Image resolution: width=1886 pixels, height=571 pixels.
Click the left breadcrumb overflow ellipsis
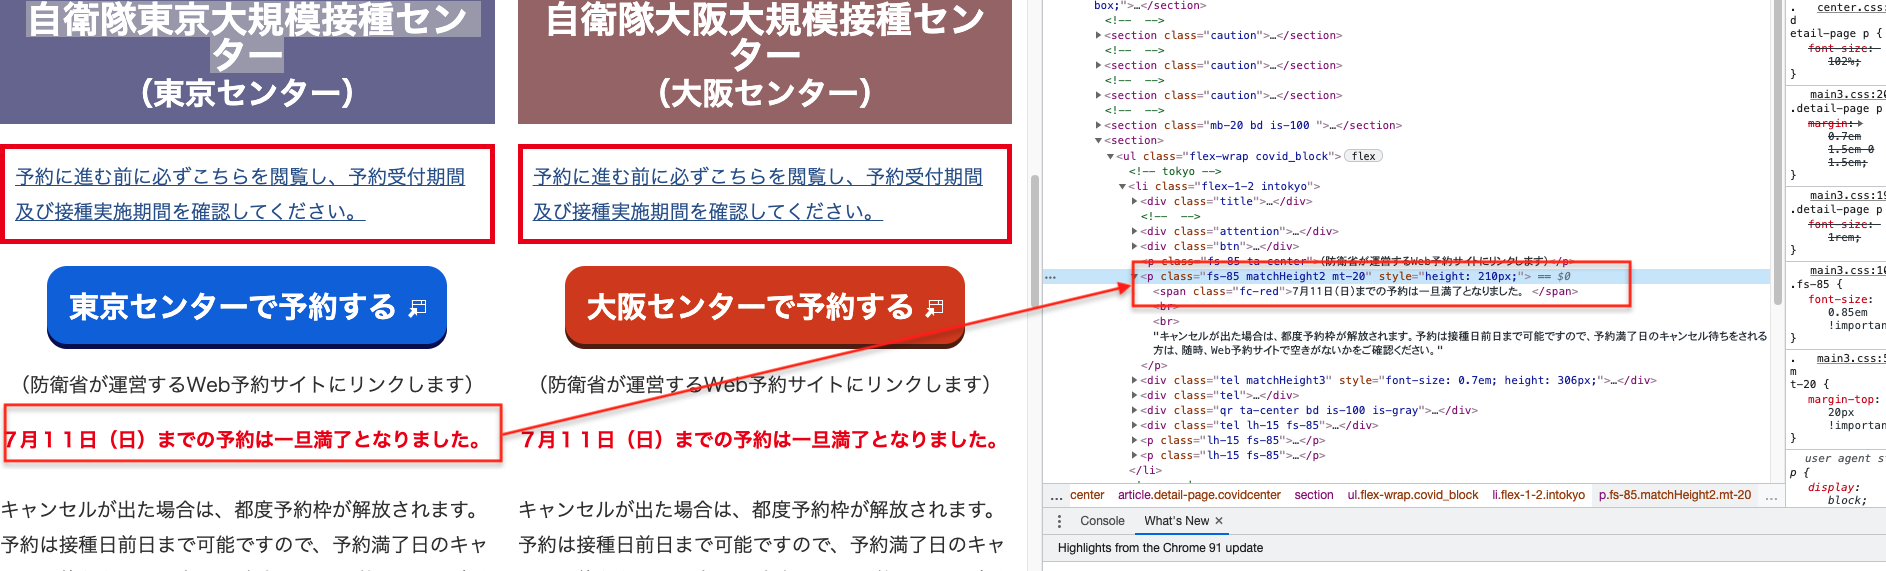pos(1056,496)
